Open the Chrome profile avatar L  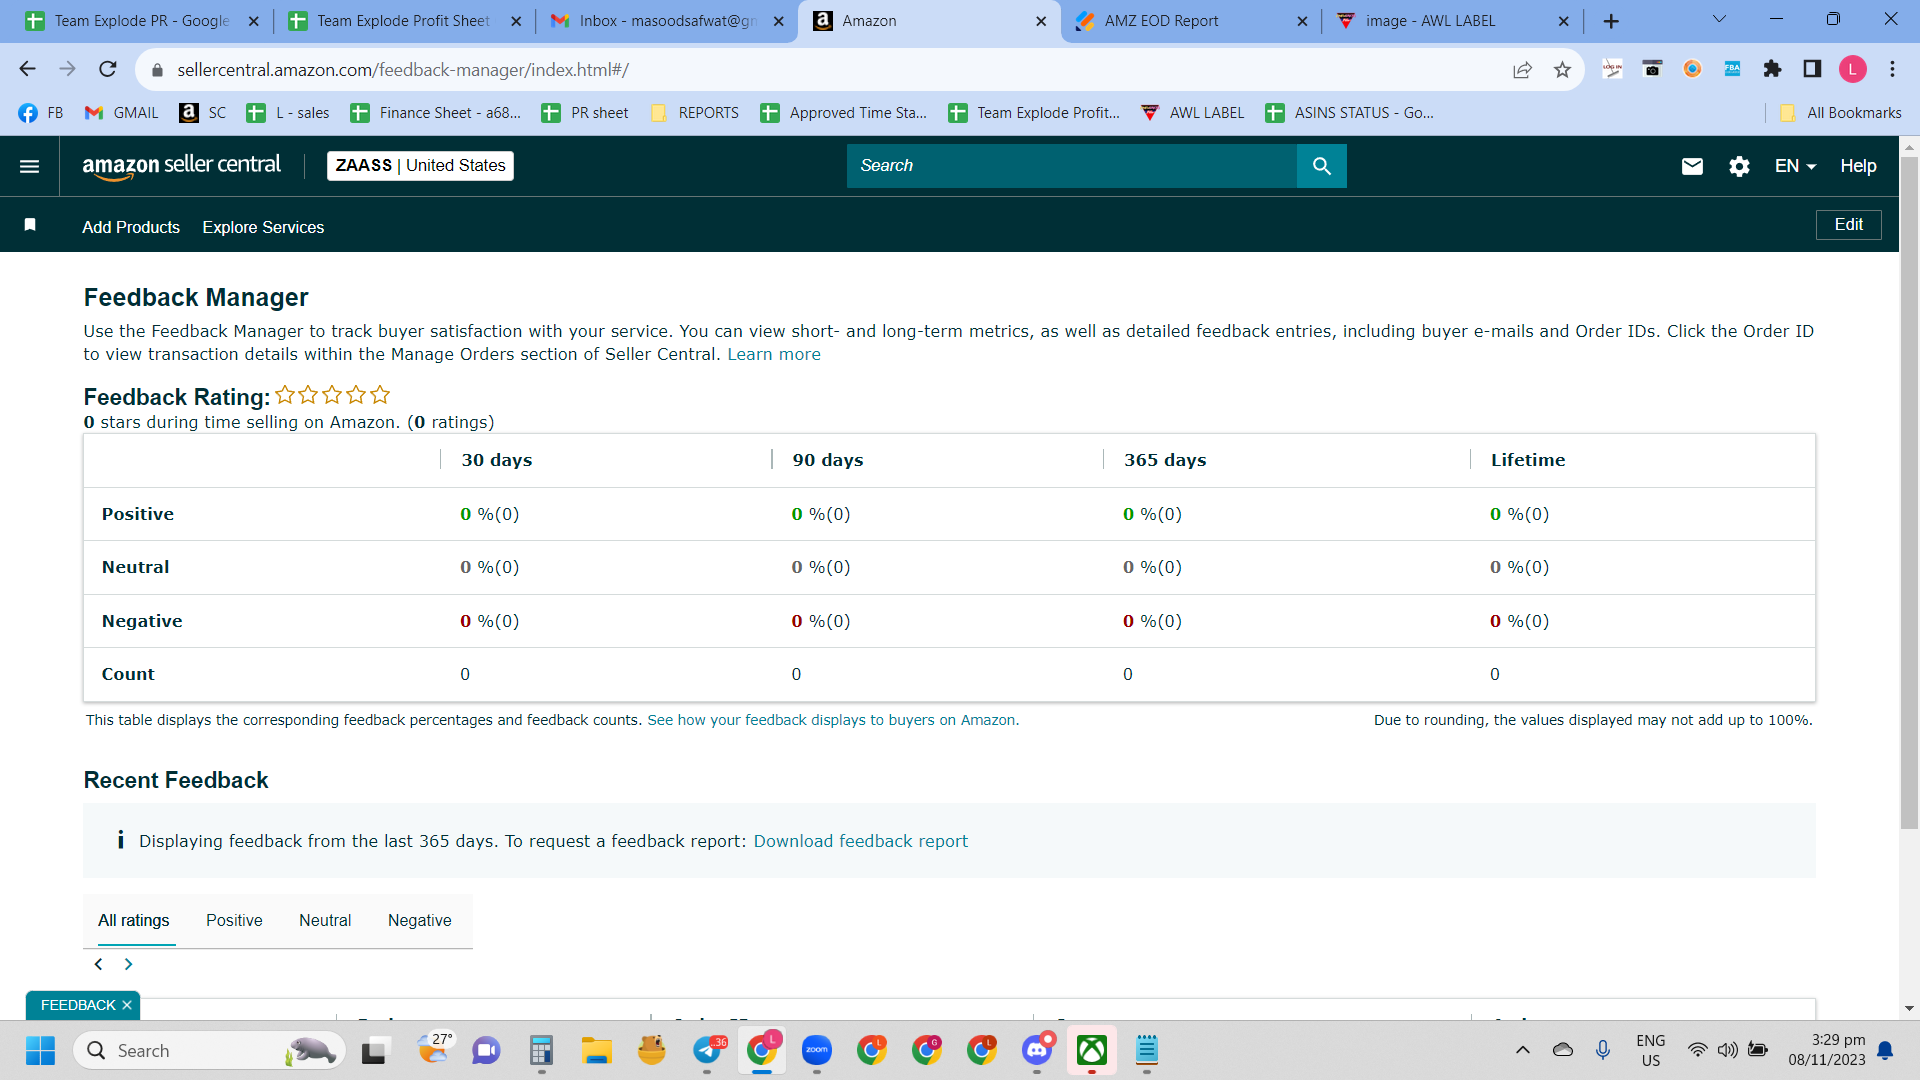tap(1852, 69)
